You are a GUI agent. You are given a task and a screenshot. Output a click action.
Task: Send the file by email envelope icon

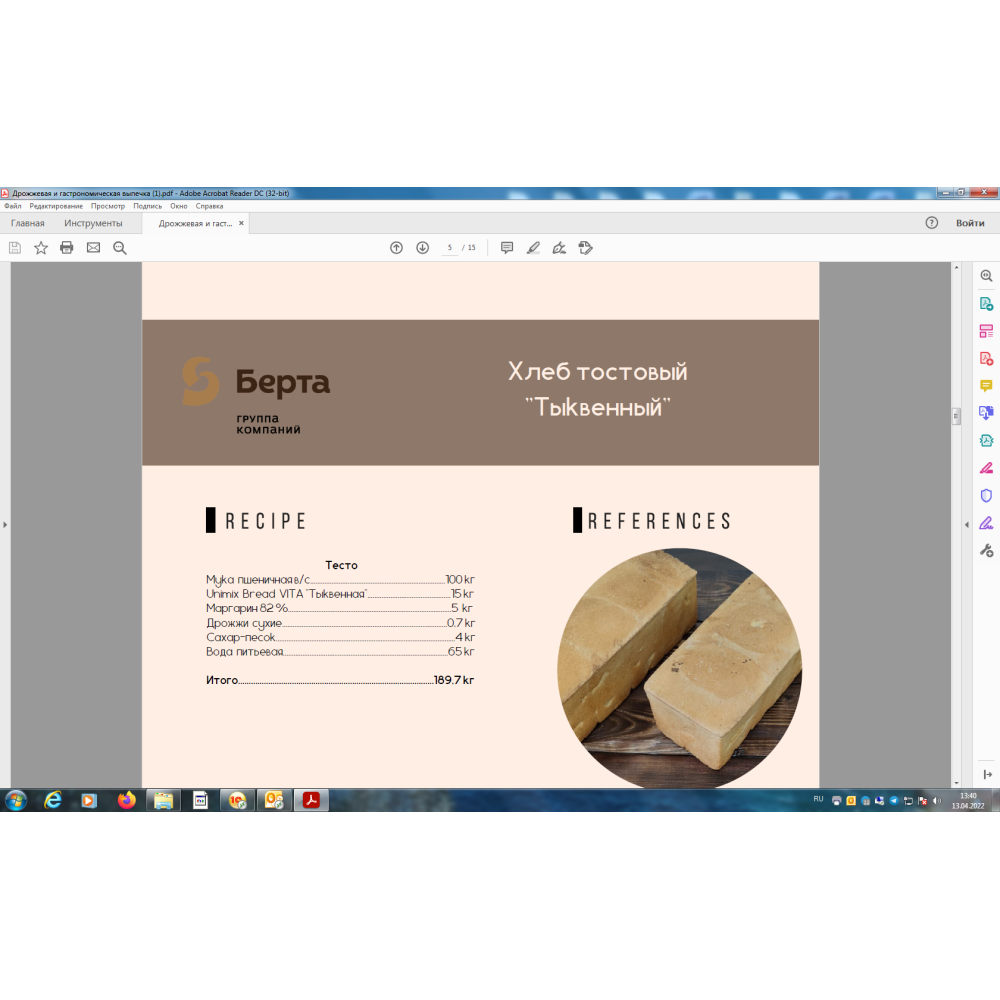(93, 248)
